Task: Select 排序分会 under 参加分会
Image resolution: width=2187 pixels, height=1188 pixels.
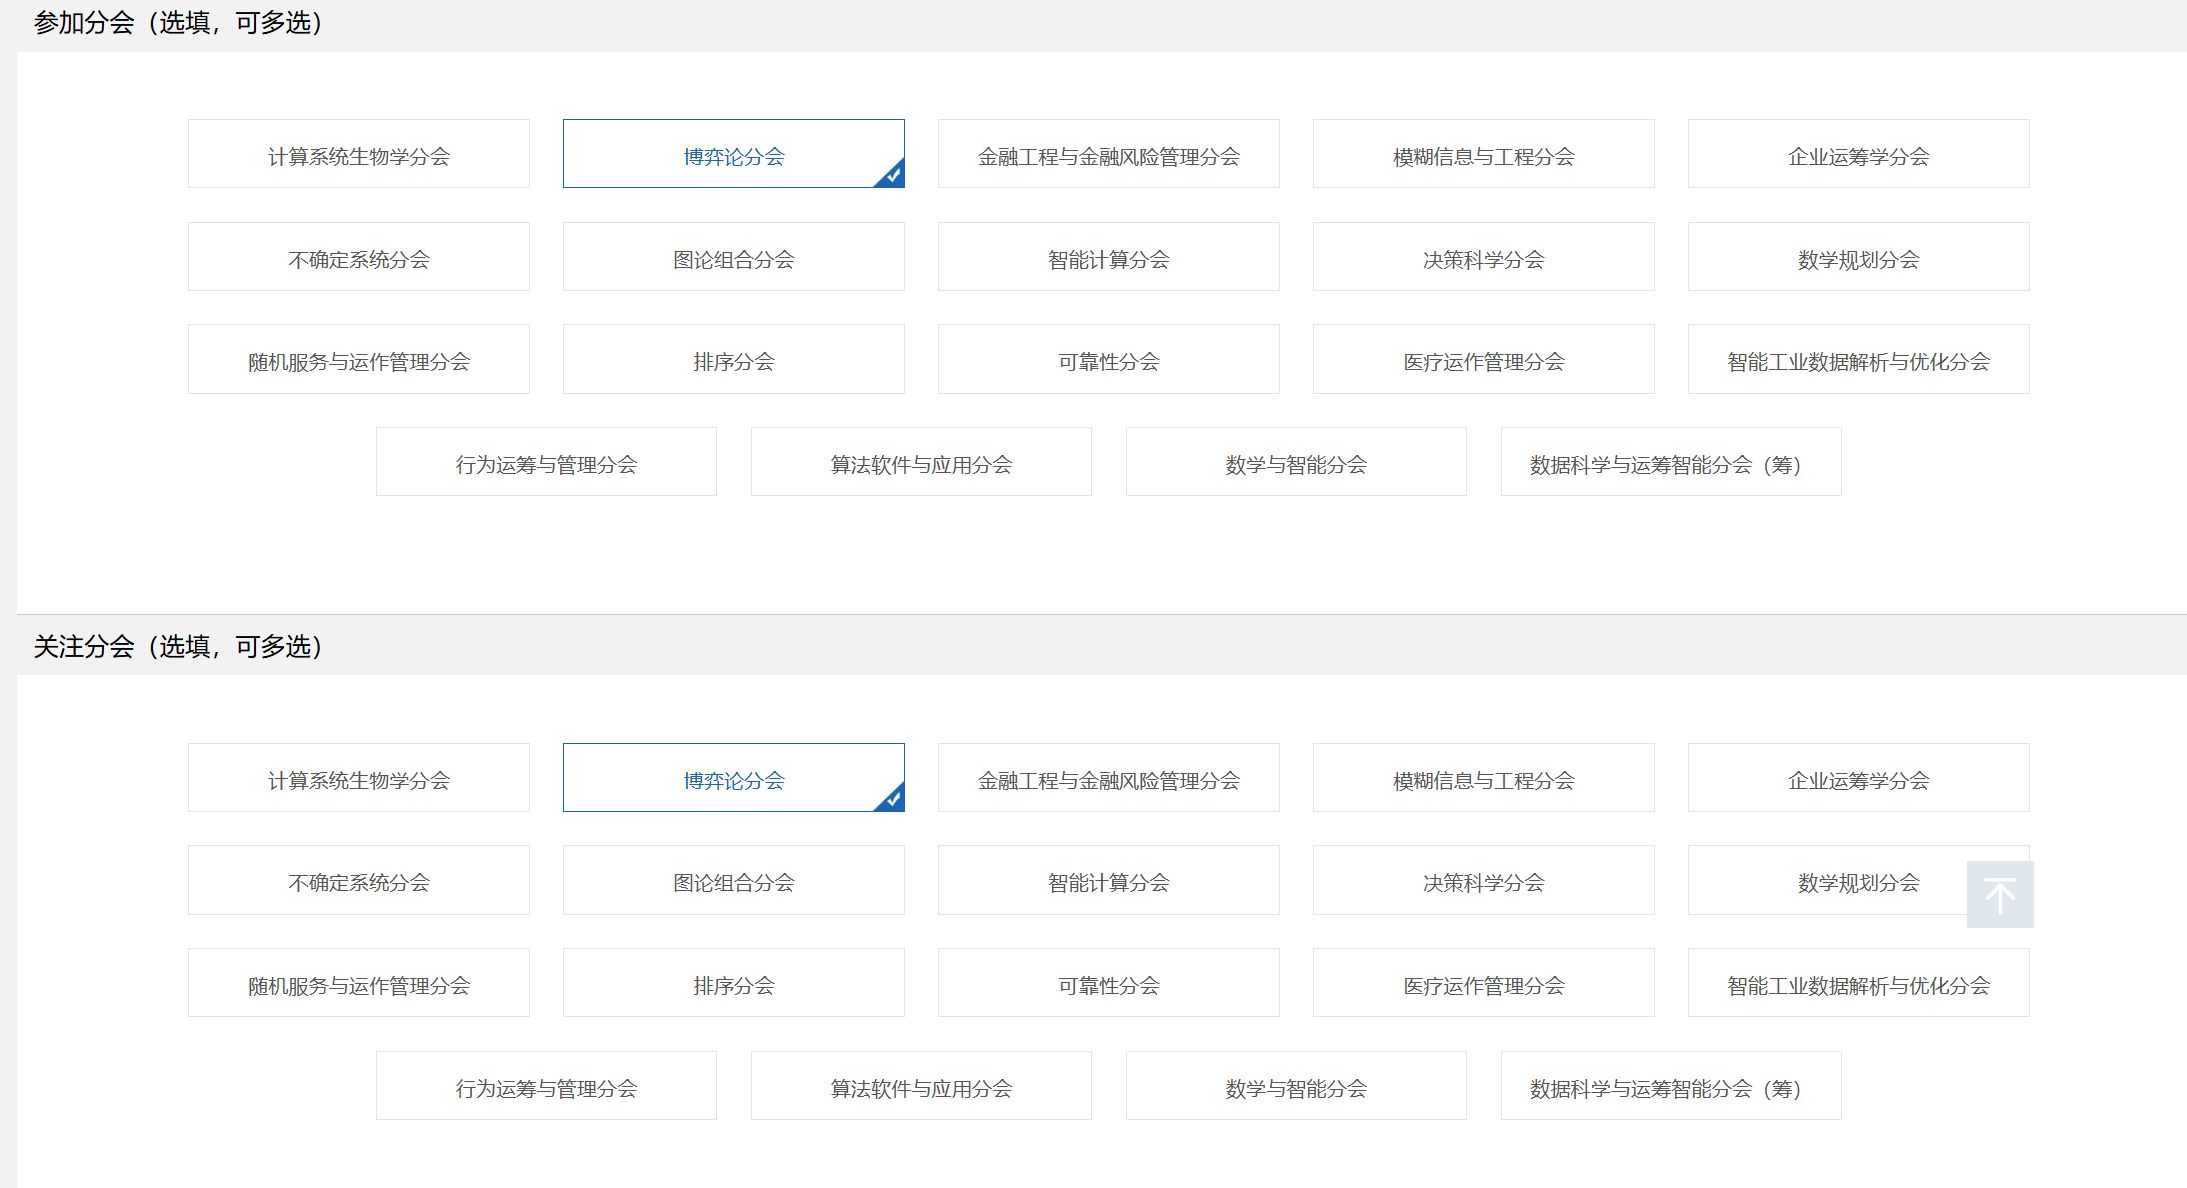Action: [x=733, y=359]
